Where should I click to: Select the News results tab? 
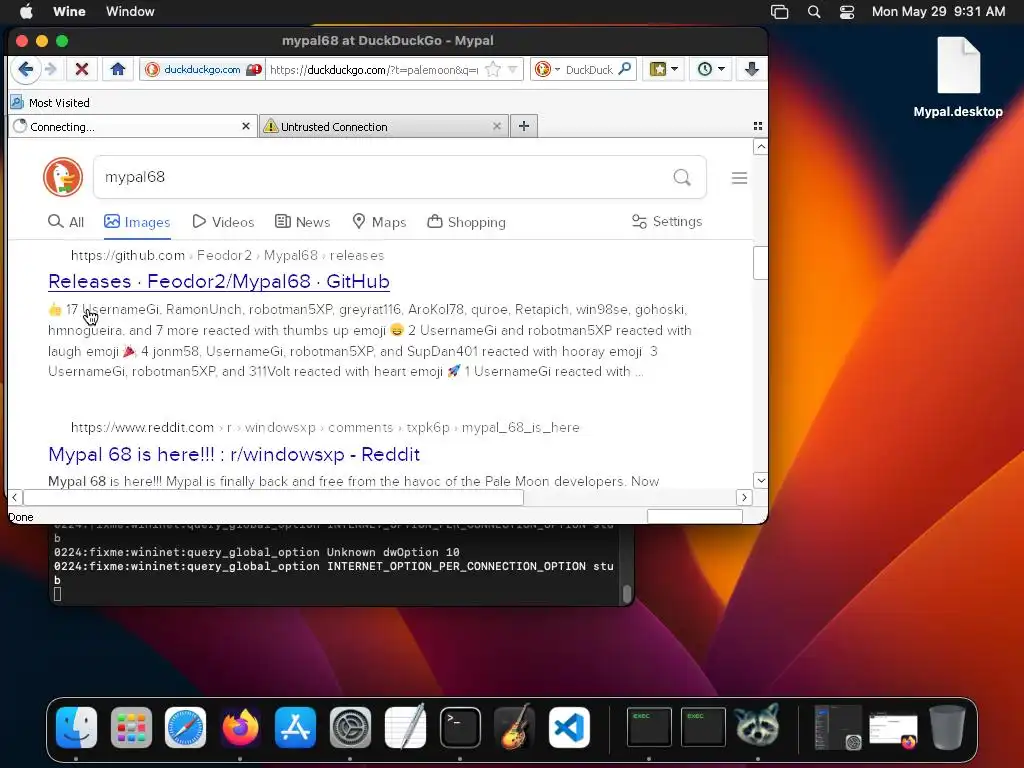302,222
